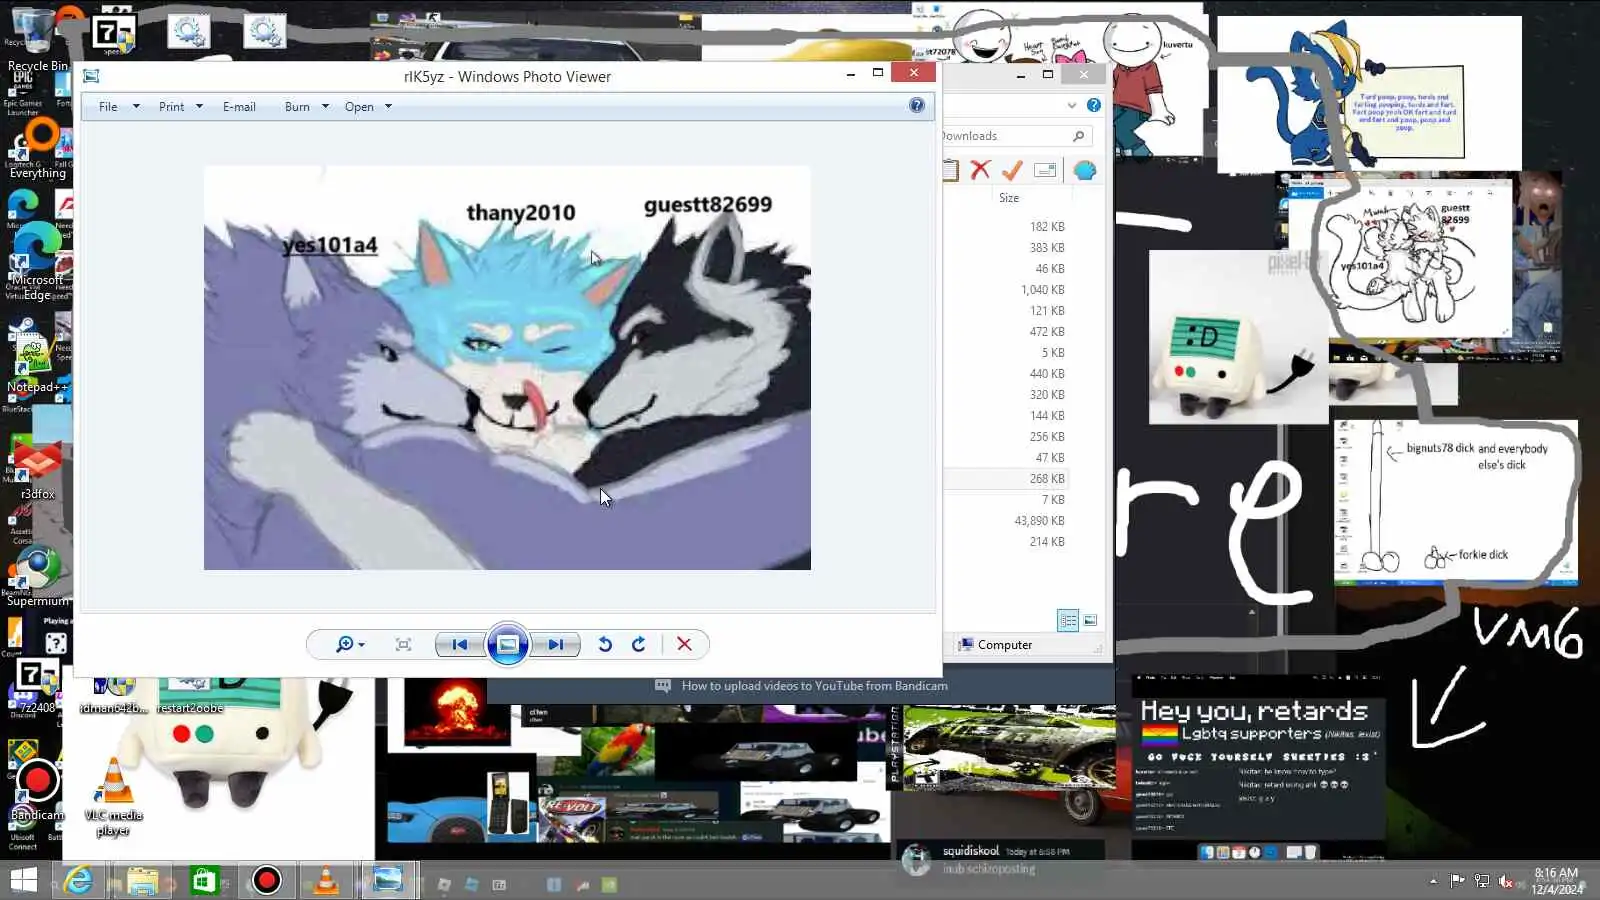This screenshot has height=900, width=1600.
Task: Show hidden tray icons arrow
Action: (1433, 881)
